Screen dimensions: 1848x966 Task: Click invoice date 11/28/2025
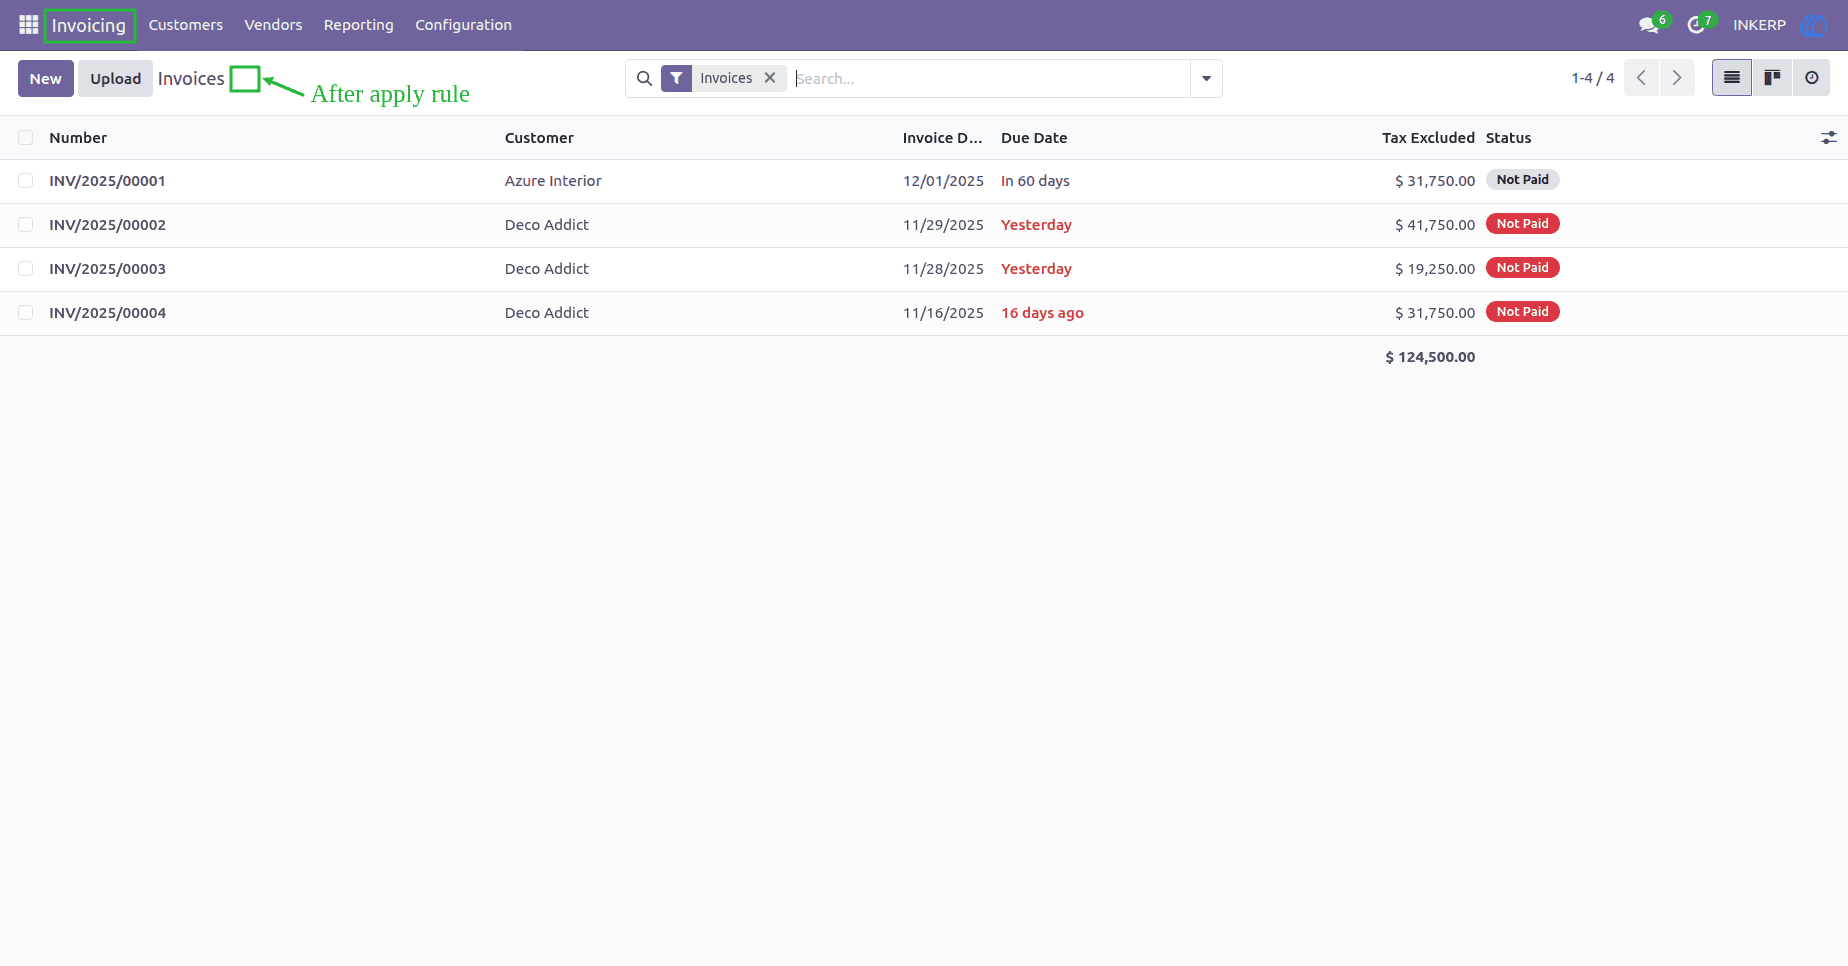[943, 269]
